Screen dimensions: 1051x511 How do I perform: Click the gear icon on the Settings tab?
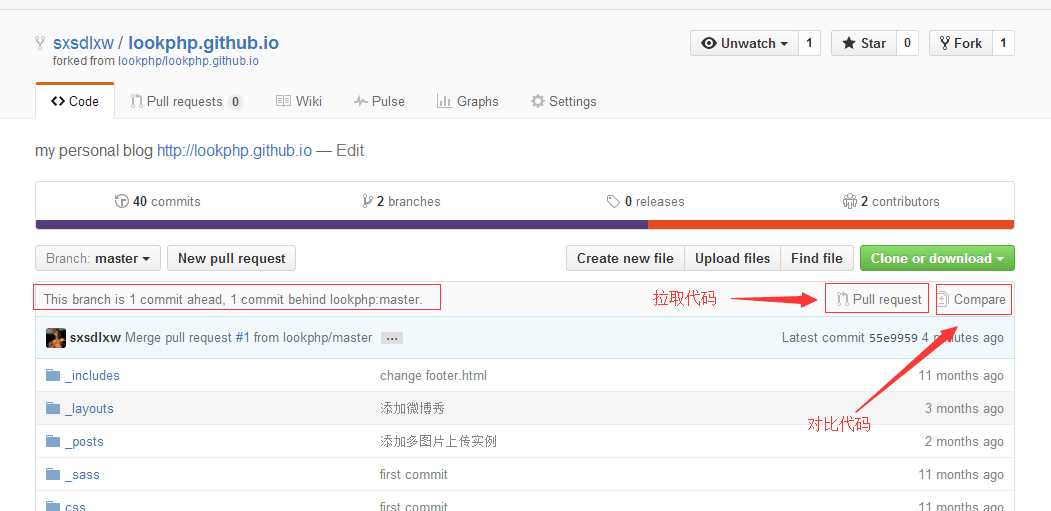tap(538, 101)
